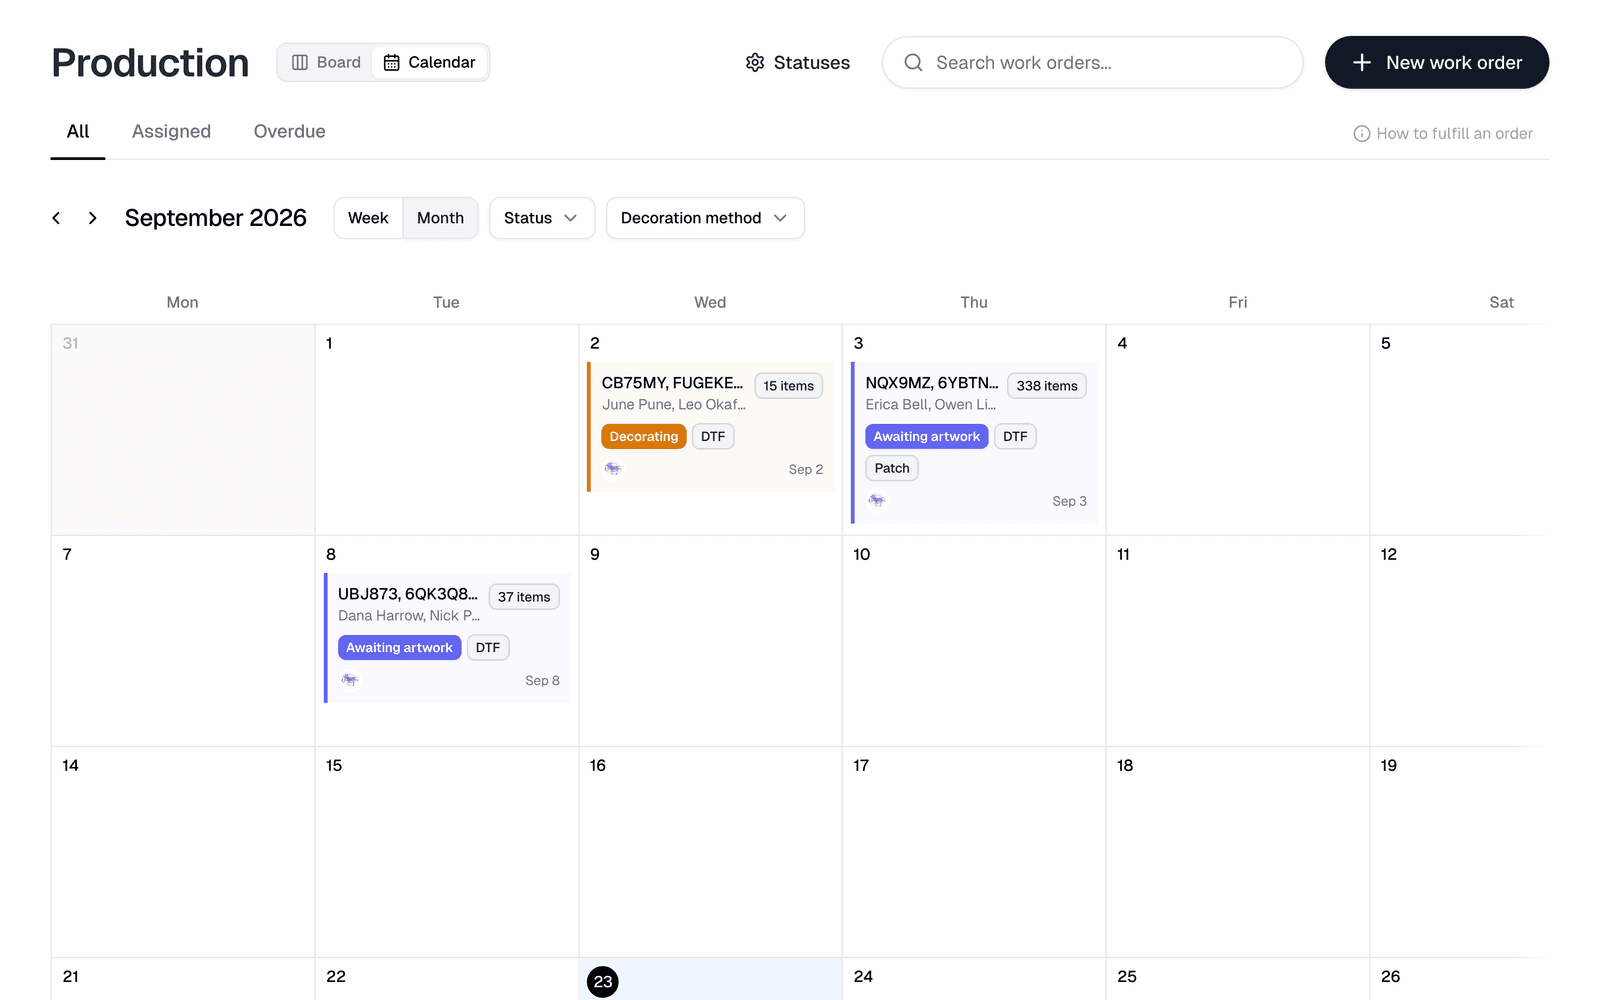This screenshot has width=1600, height=1000.
Task: Click DTF tag on CB75MY order
Action: click(x=713, y=437)
